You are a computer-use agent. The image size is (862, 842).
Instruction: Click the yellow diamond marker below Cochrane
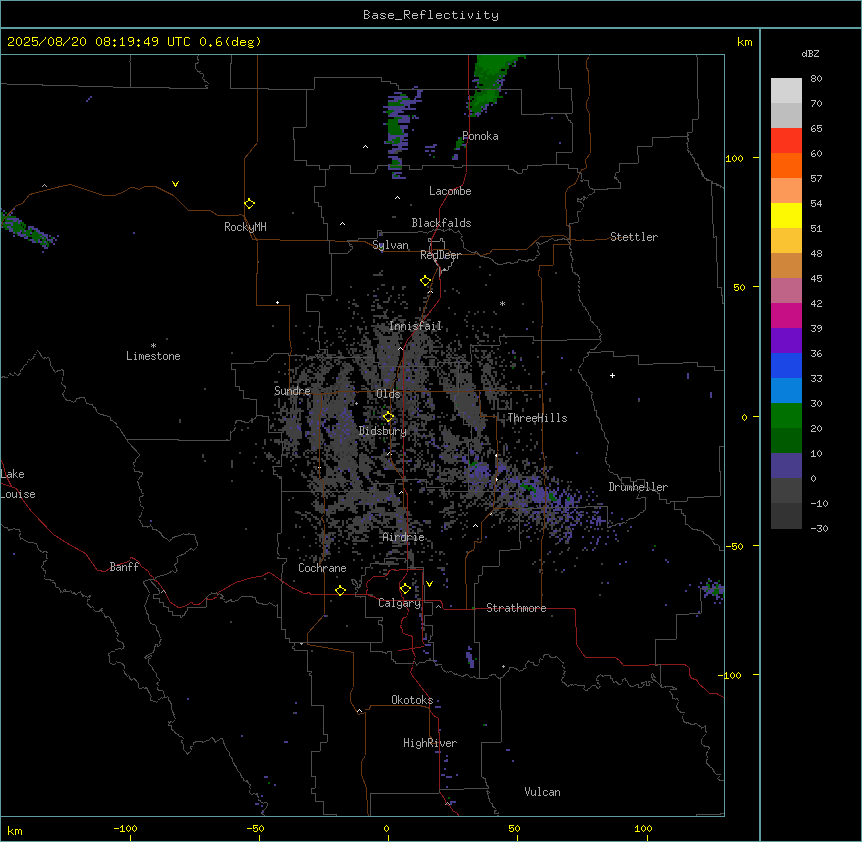point(340,590)
